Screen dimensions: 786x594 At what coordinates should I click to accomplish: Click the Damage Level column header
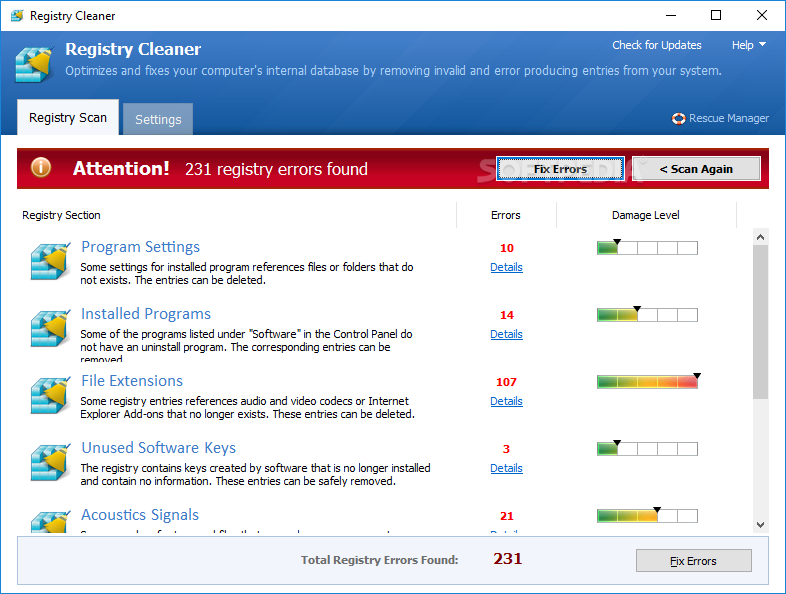pyautogui.click(x=646, y=215)
